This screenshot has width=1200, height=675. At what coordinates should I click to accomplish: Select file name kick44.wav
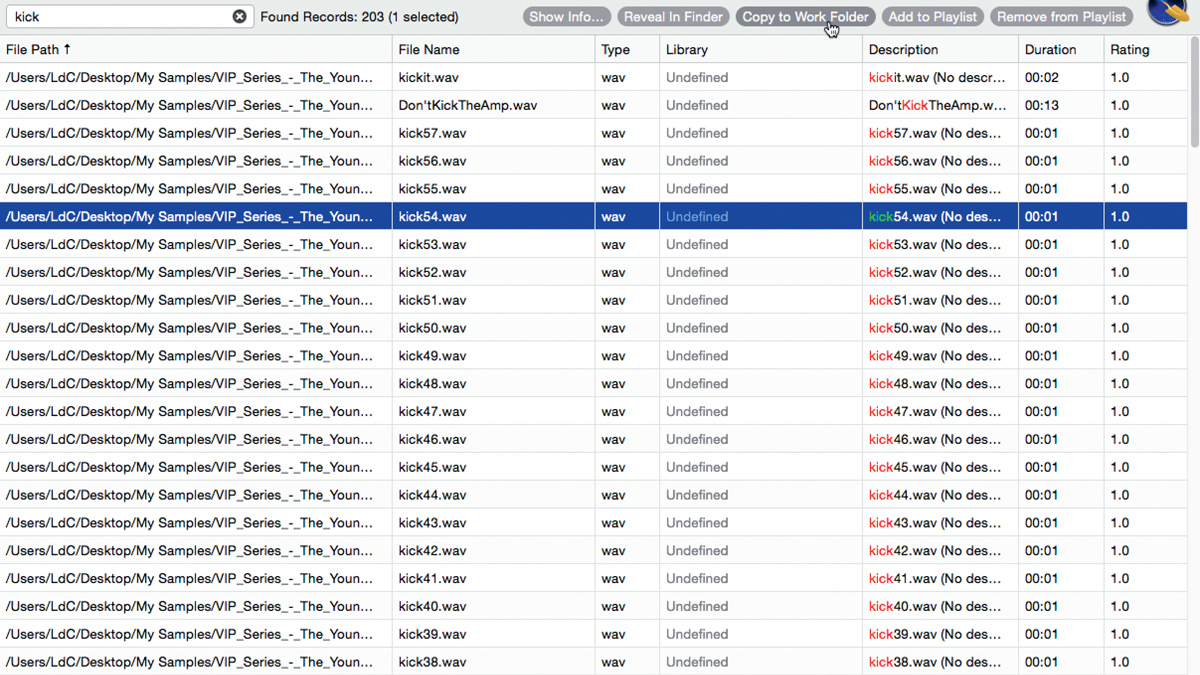click(x=432, y=495)
